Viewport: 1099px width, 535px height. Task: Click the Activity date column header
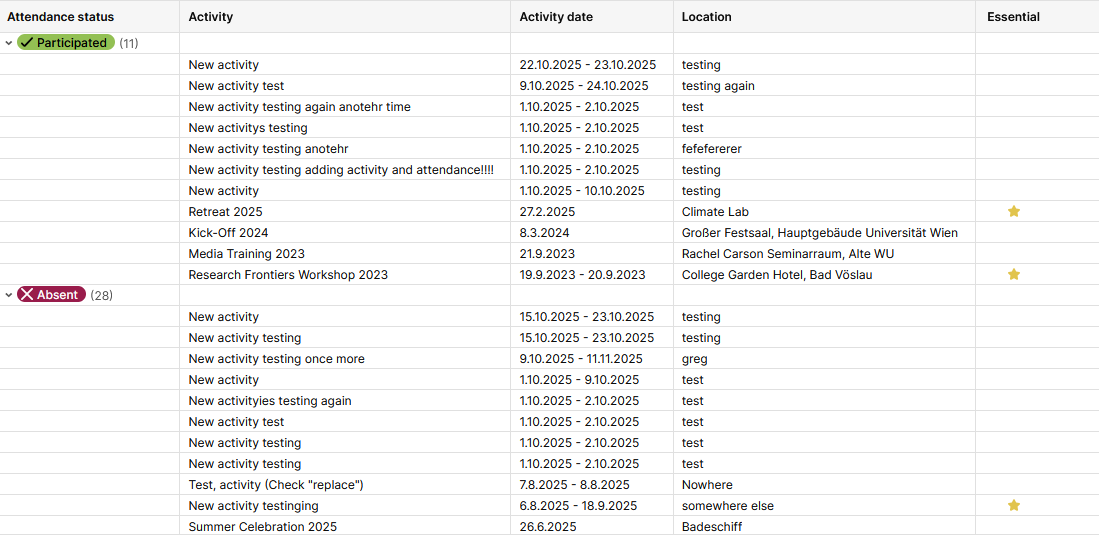point(556,17)
